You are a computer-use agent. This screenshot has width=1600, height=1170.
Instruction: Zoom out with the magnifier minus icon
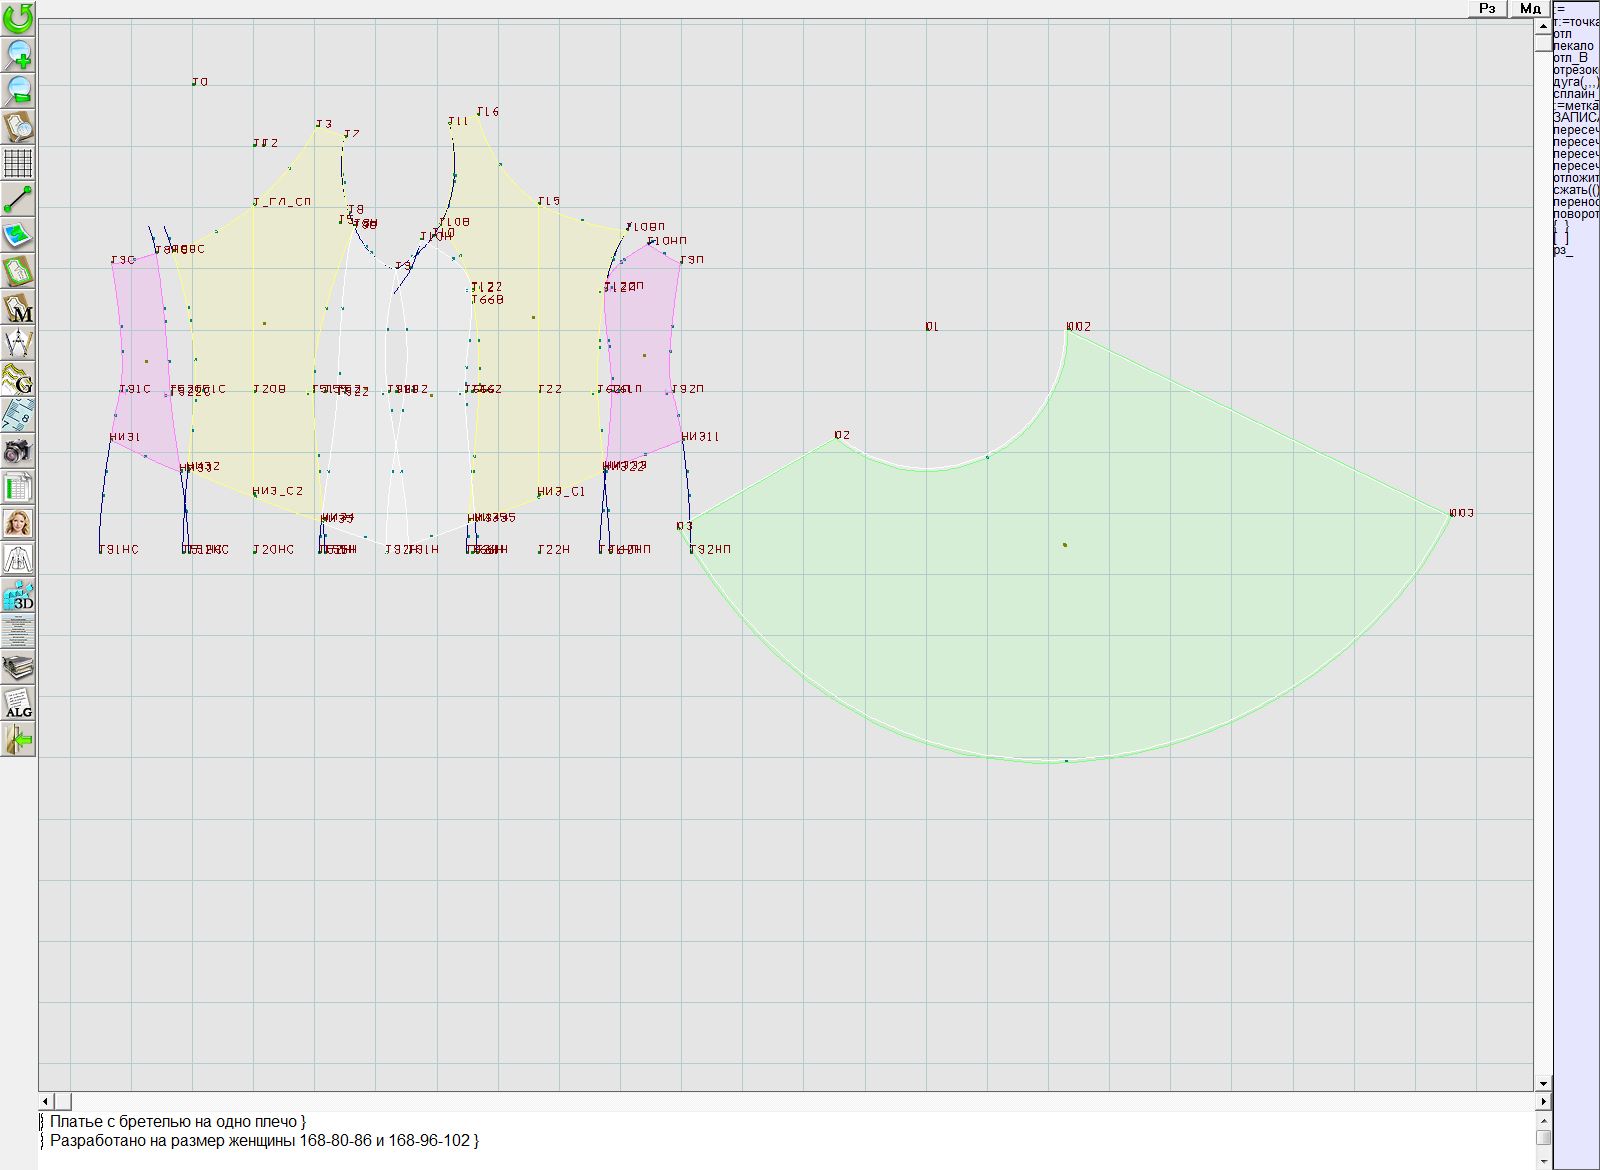[x=18, y=91]
